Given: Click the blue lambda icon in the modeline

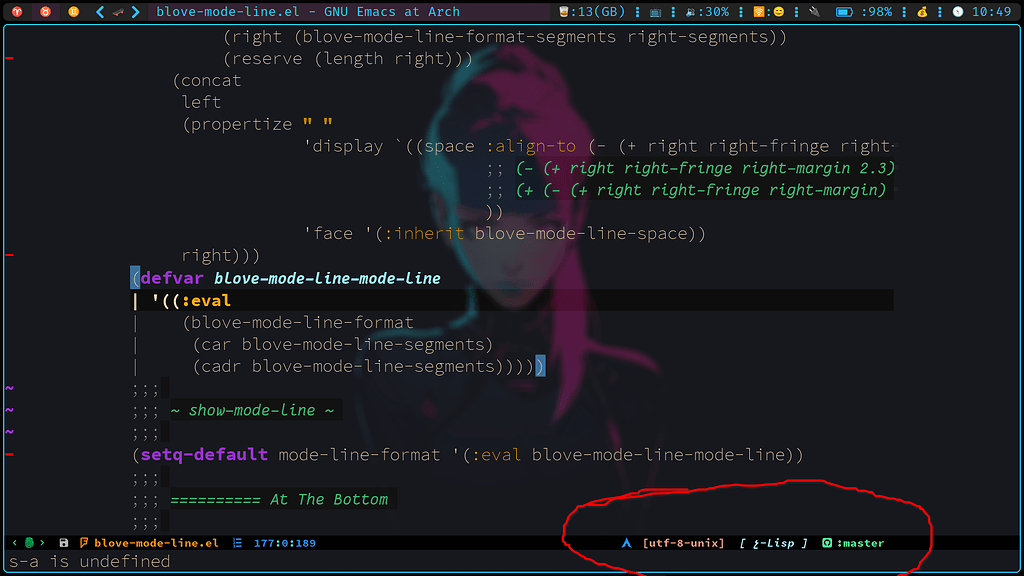Looking at the screenshot, I should (626, 543).
